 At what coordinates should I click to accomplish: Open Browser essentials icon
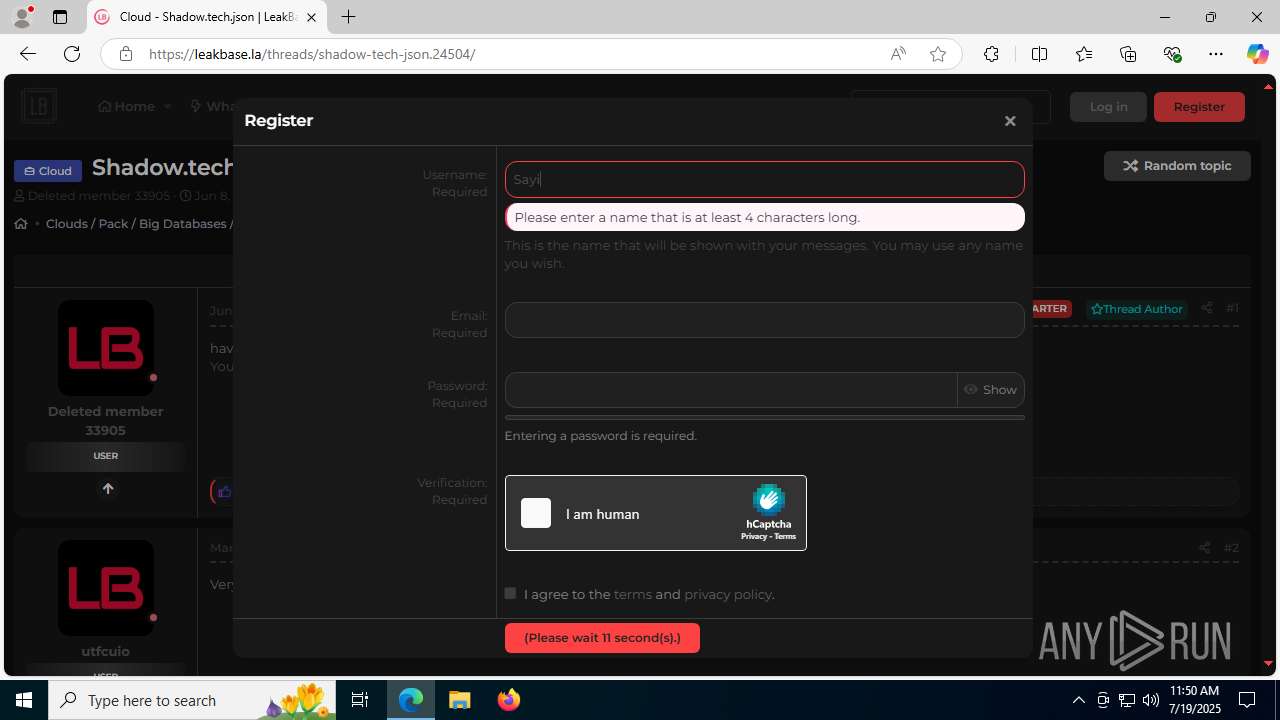(x=1172, y=54)
